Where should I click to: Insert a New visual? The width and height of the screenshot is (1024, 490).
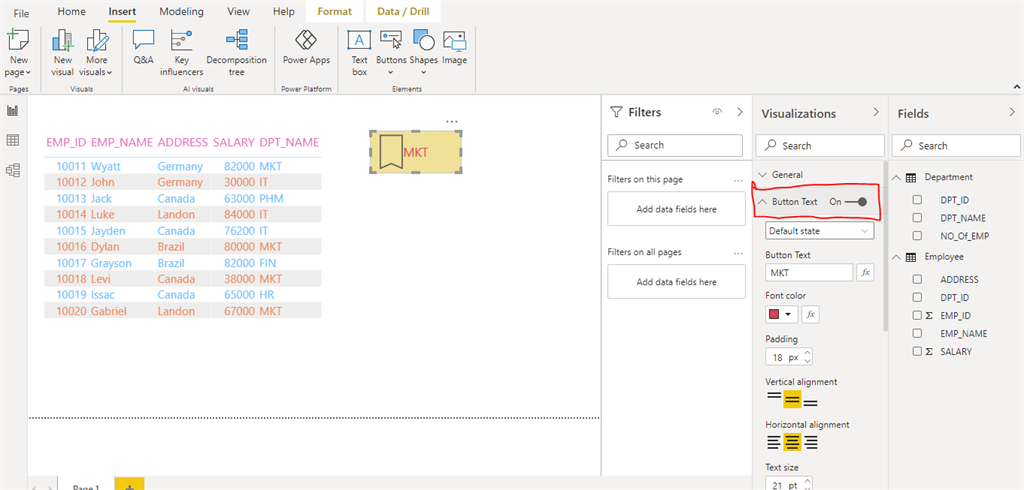63,53
